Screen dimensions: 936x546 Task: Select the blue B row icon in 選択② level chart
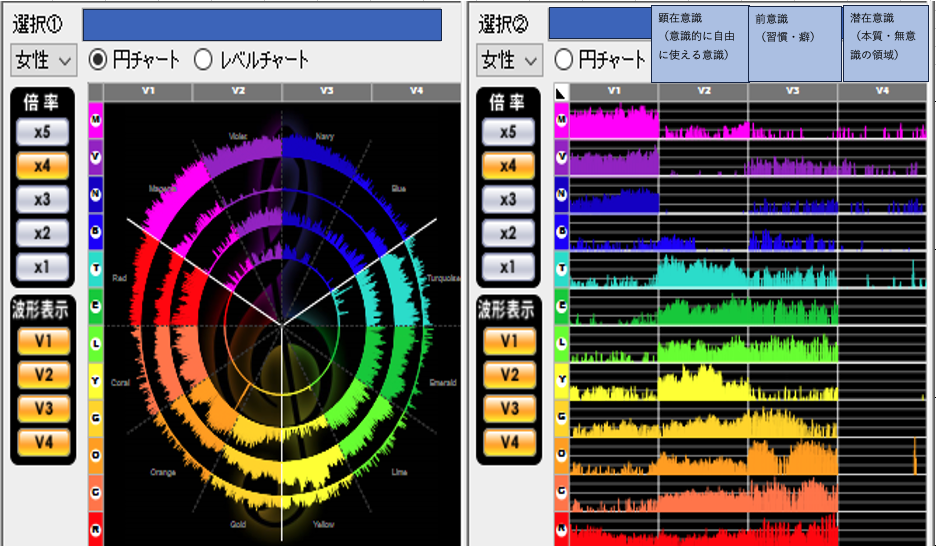click(561, 232)
